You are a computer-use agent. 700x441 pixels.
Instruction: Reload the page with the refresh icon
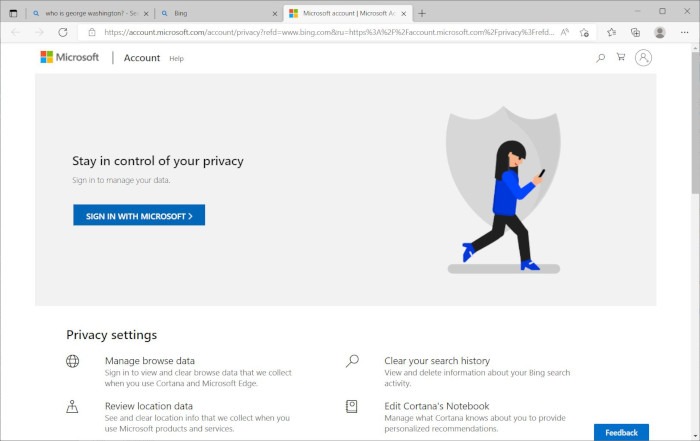(63, 32)
